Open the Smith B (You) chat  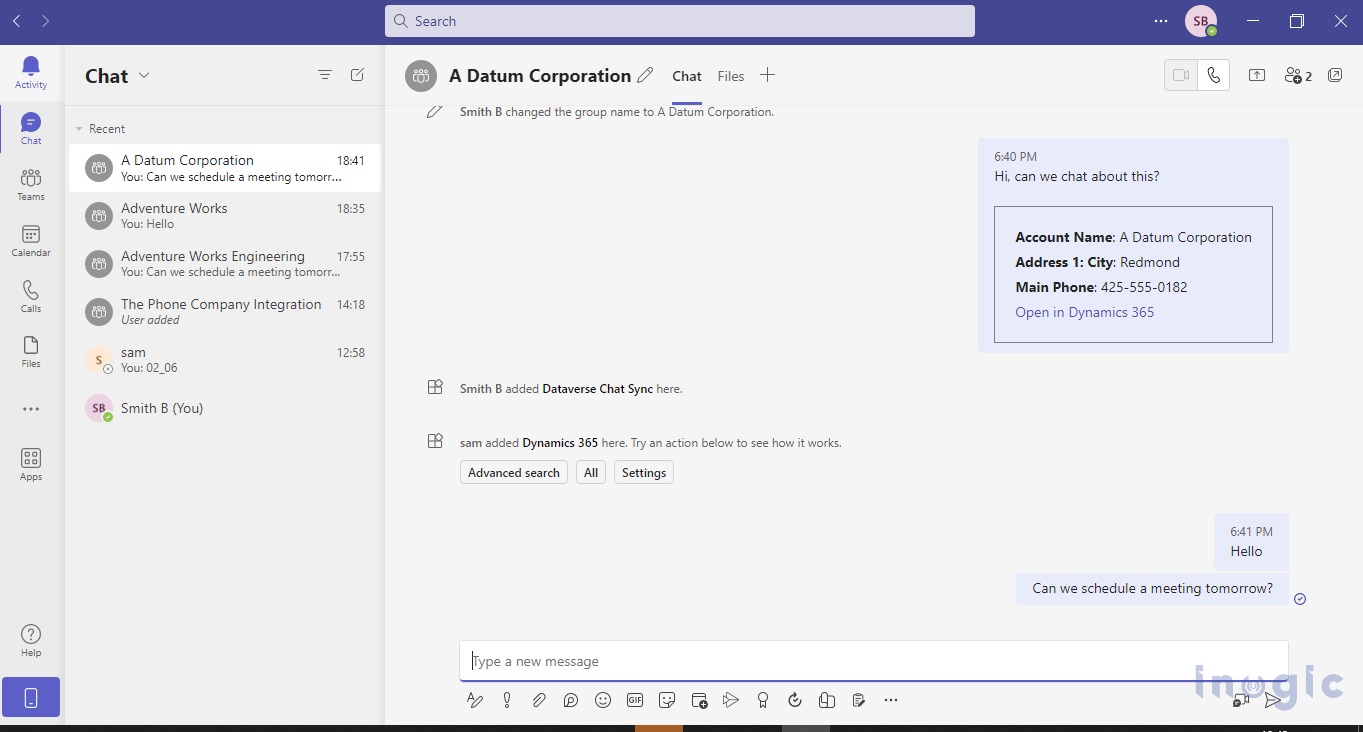(225, 408)
